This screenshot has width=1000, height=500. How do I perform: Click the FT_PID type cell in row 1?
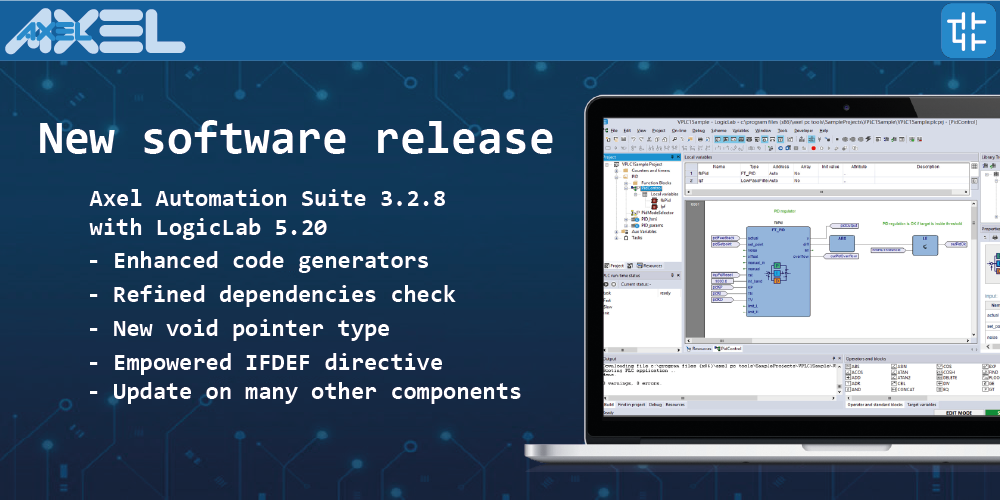coord(752,173)
